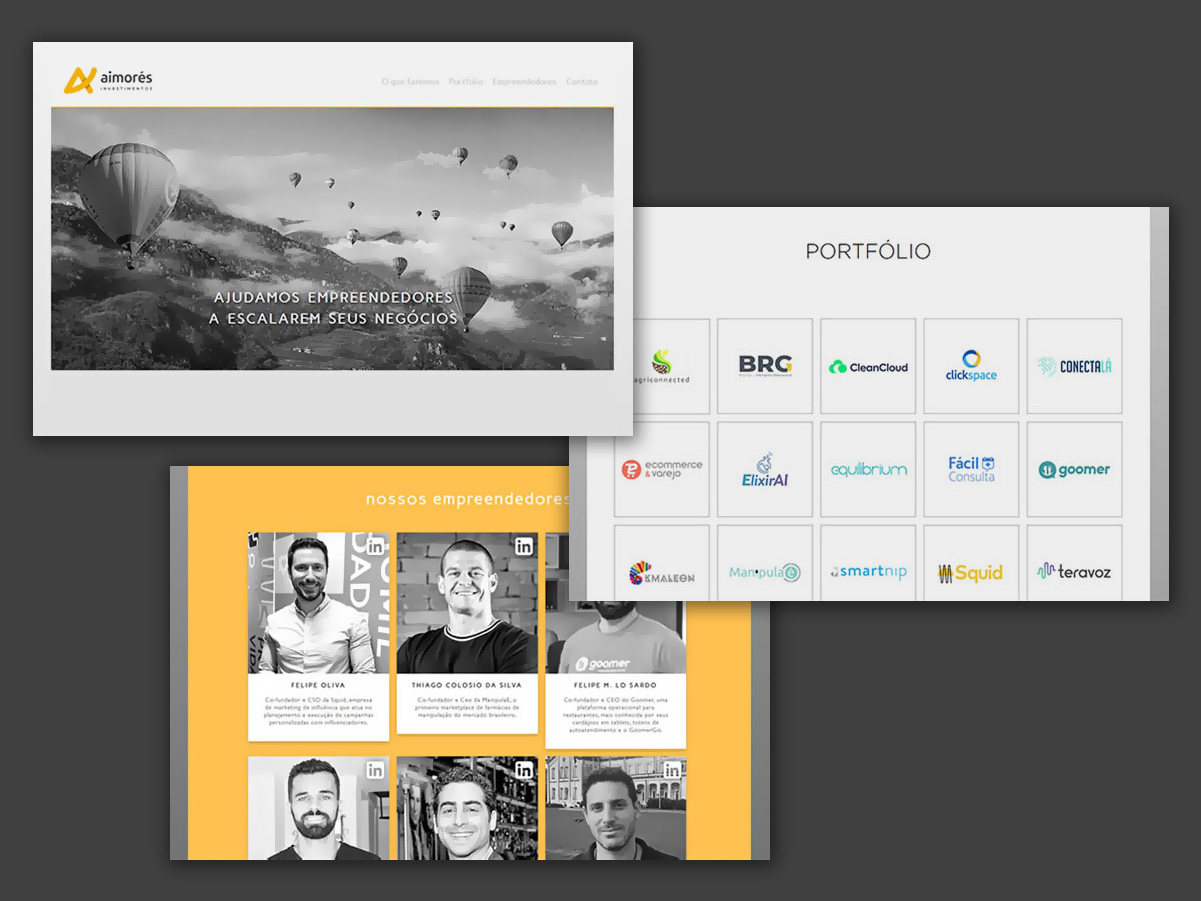Open the Contato nav link
The height and width of the screenshot is (901, 1201).
(582, 82)
